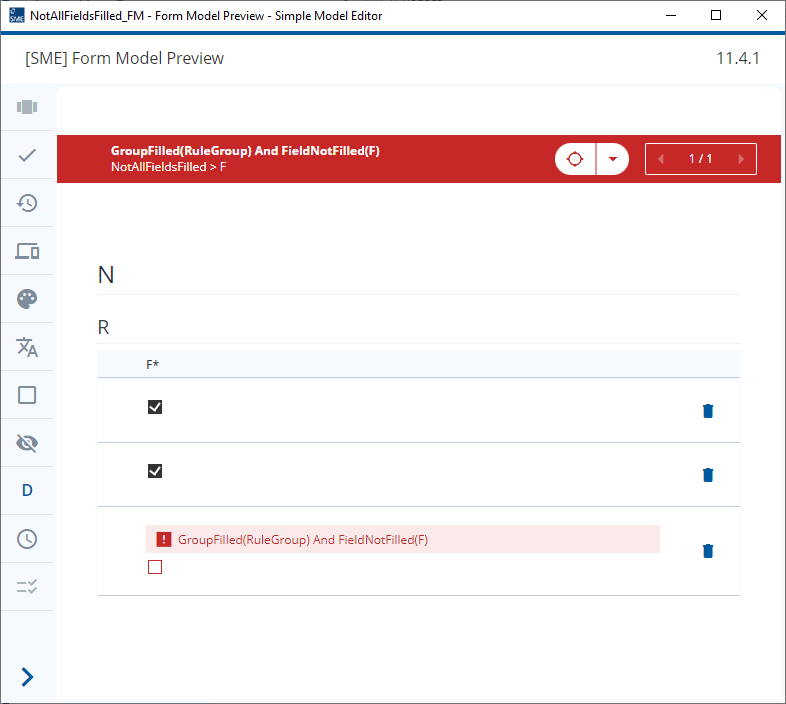
Task: Close the Form Model Preview window
Action: [x=761, y=16]
